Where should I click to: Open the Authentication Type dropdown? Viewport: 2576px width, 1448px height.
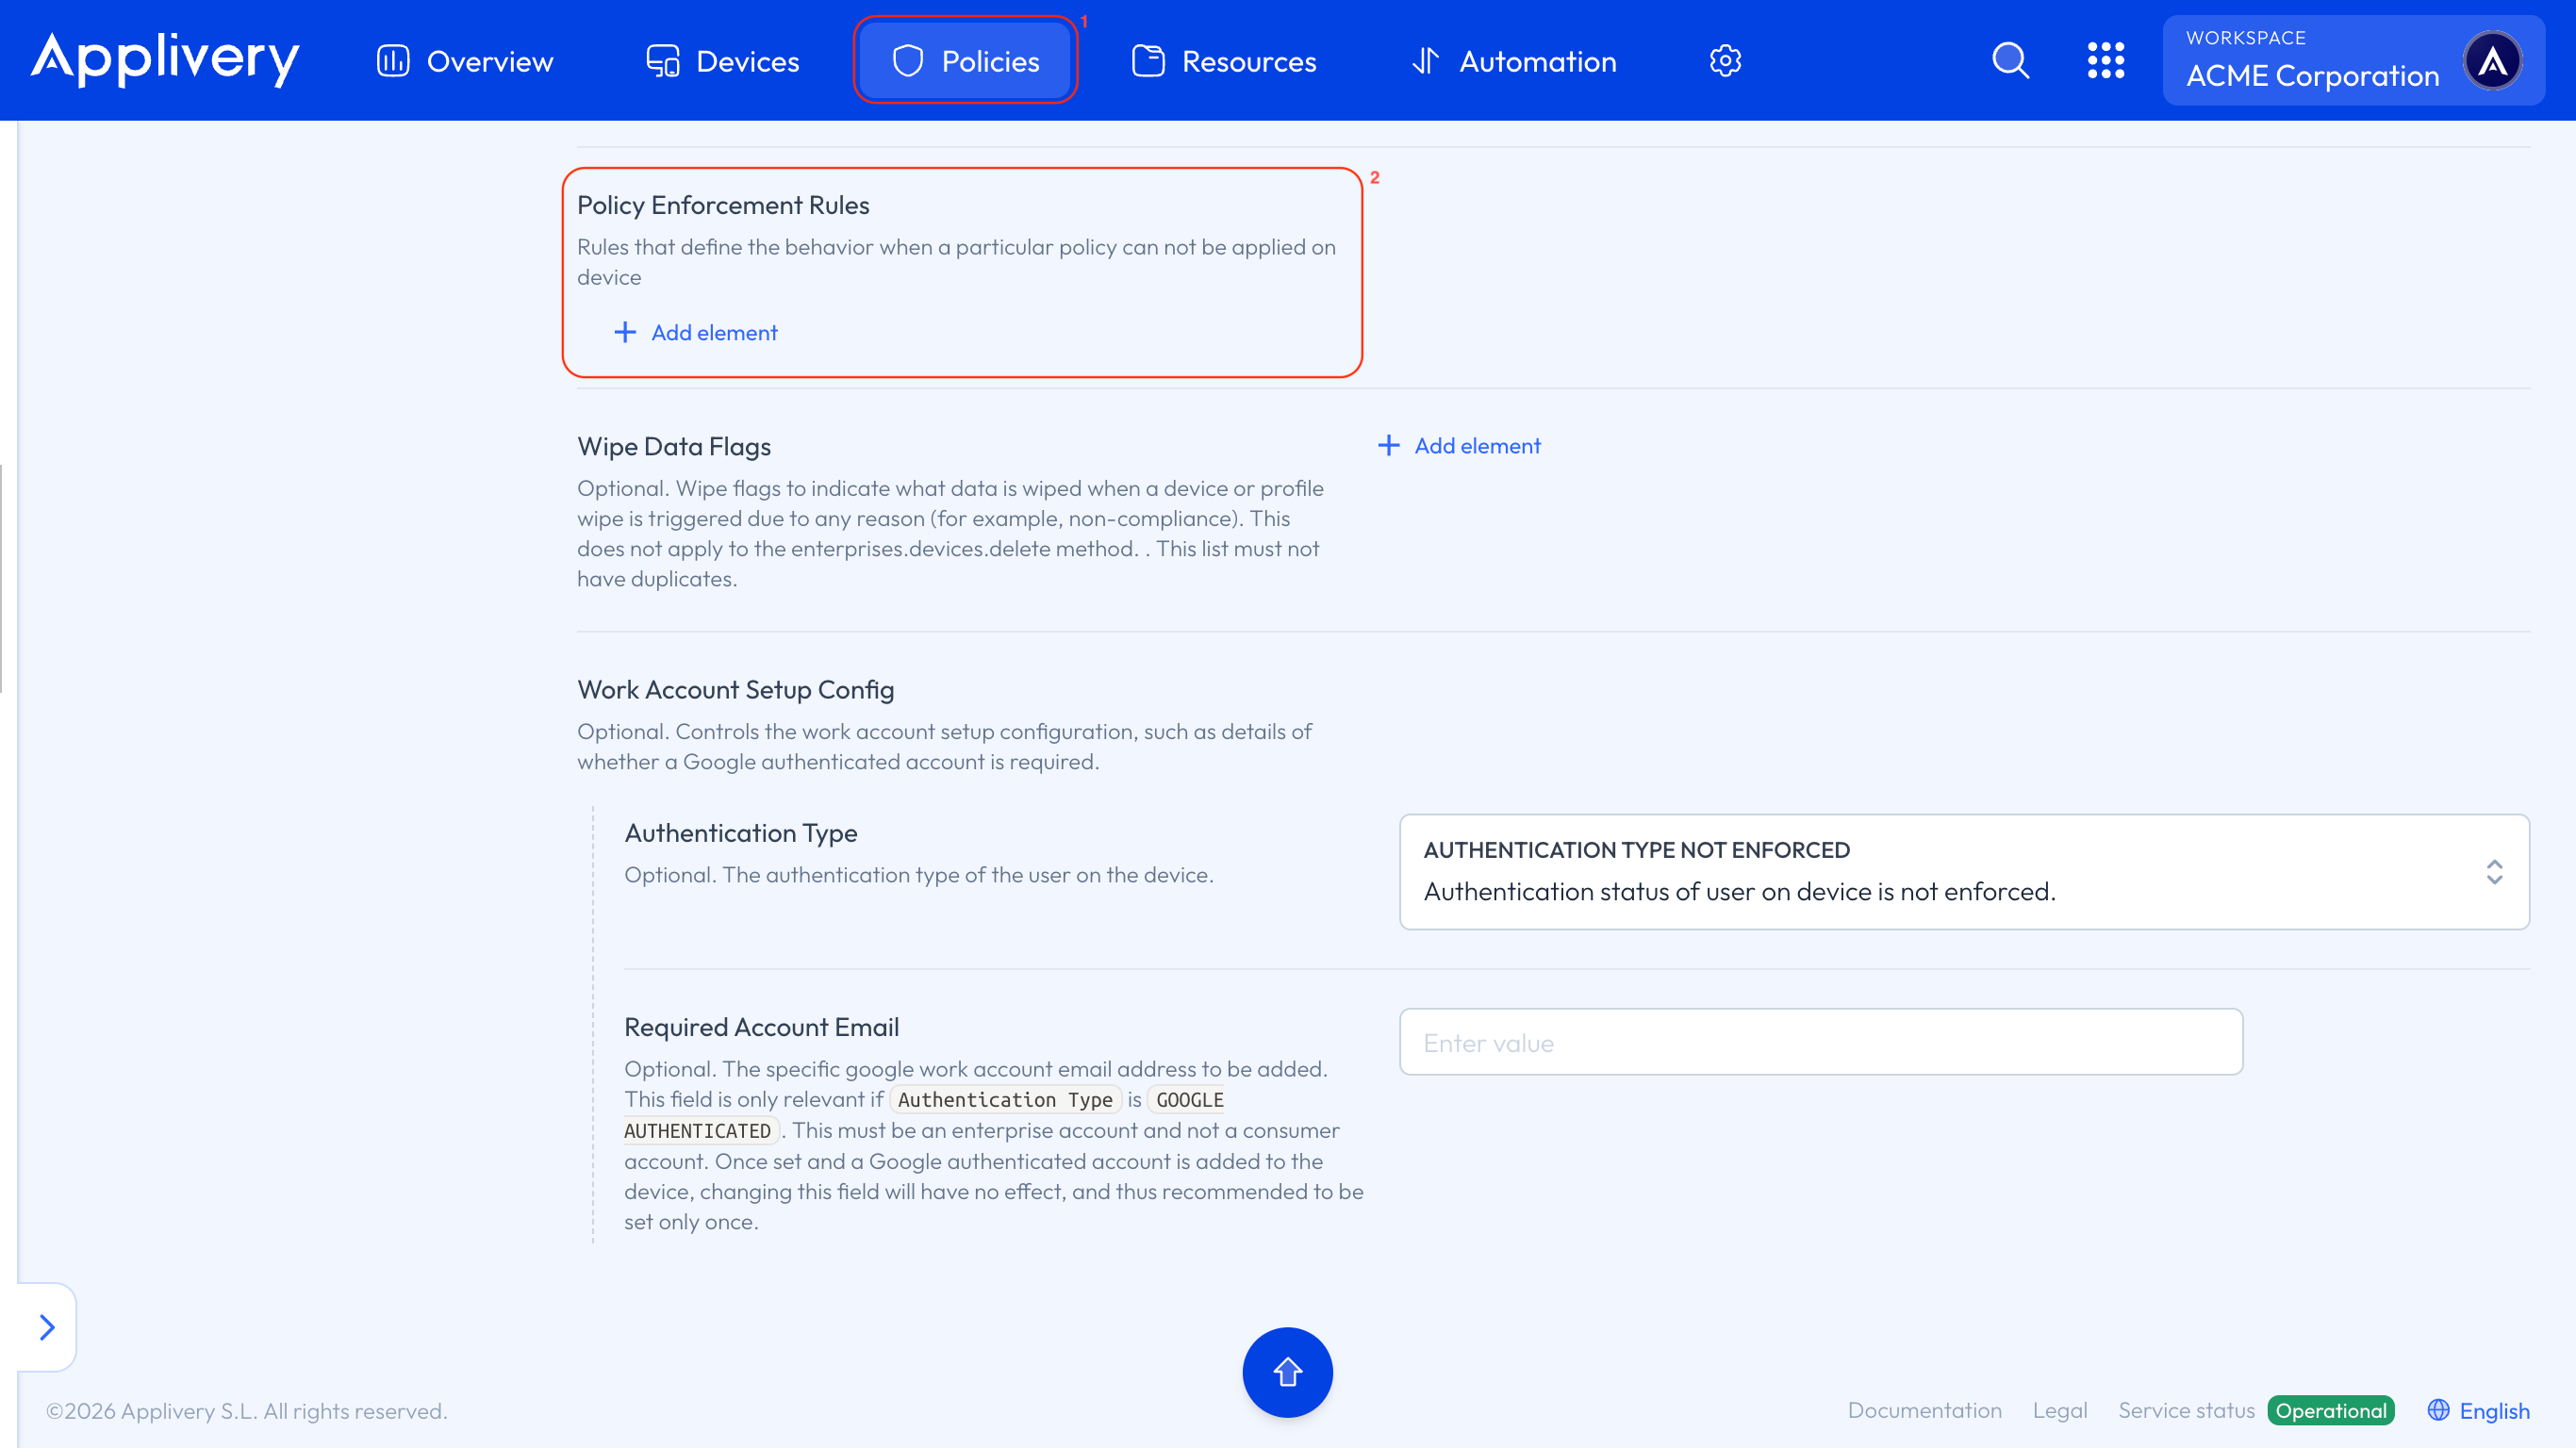pos(1963,871)
